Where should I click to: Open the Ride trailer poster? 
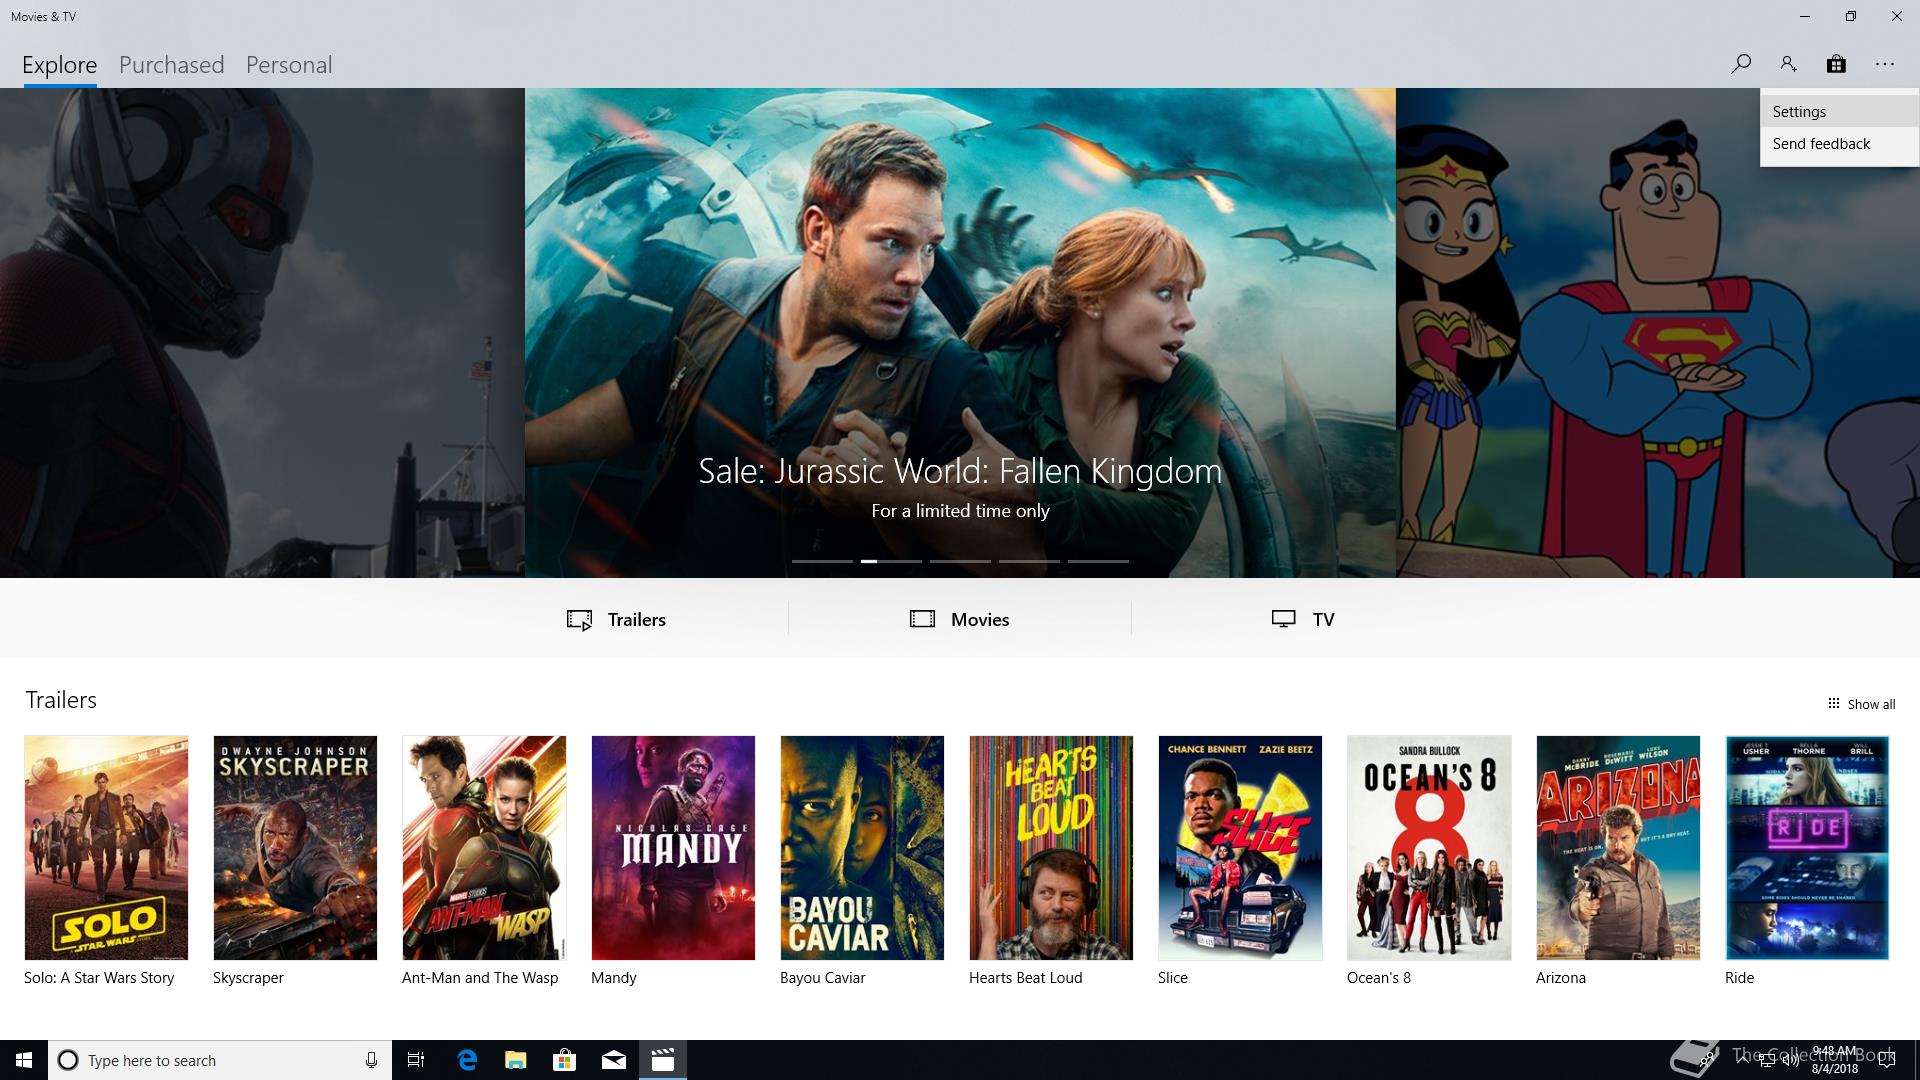point(1807,848)
